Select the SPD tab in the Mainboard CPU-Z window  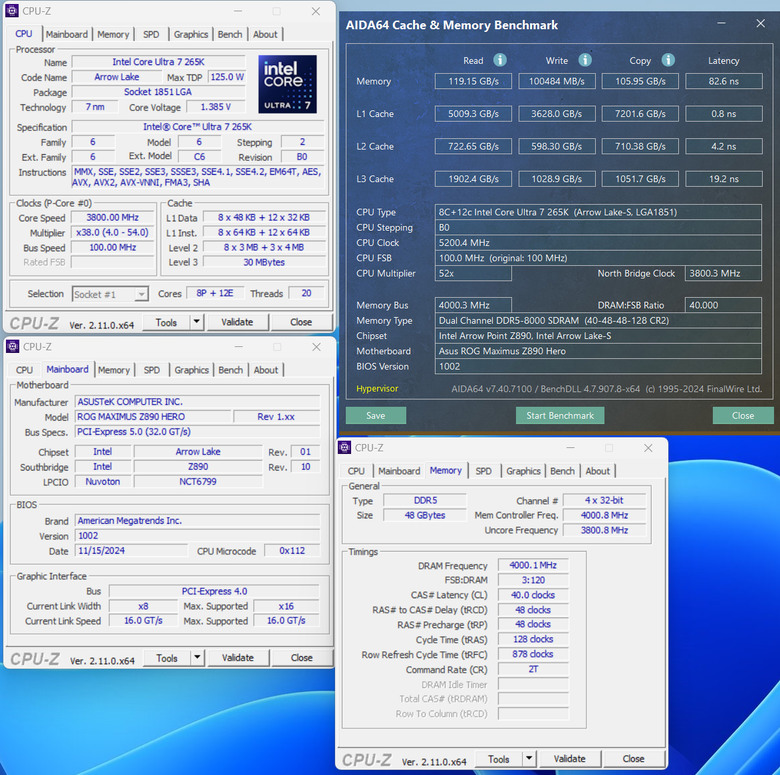pyautogui.click(x=152, y=370)
